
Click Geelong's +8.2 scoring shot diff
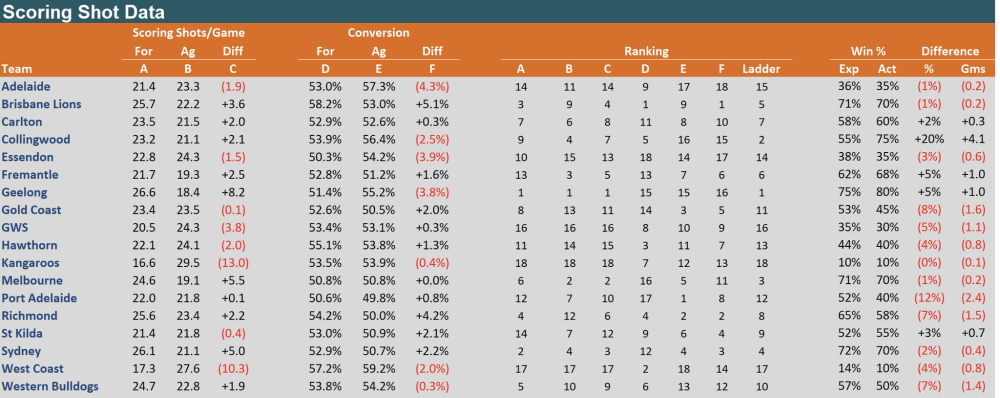[233, 192]
